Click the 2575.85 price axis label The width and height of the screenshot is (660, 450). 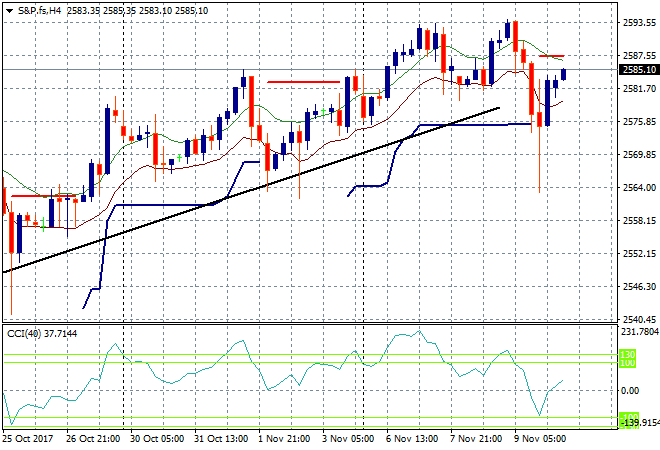[x=639, y=122]
